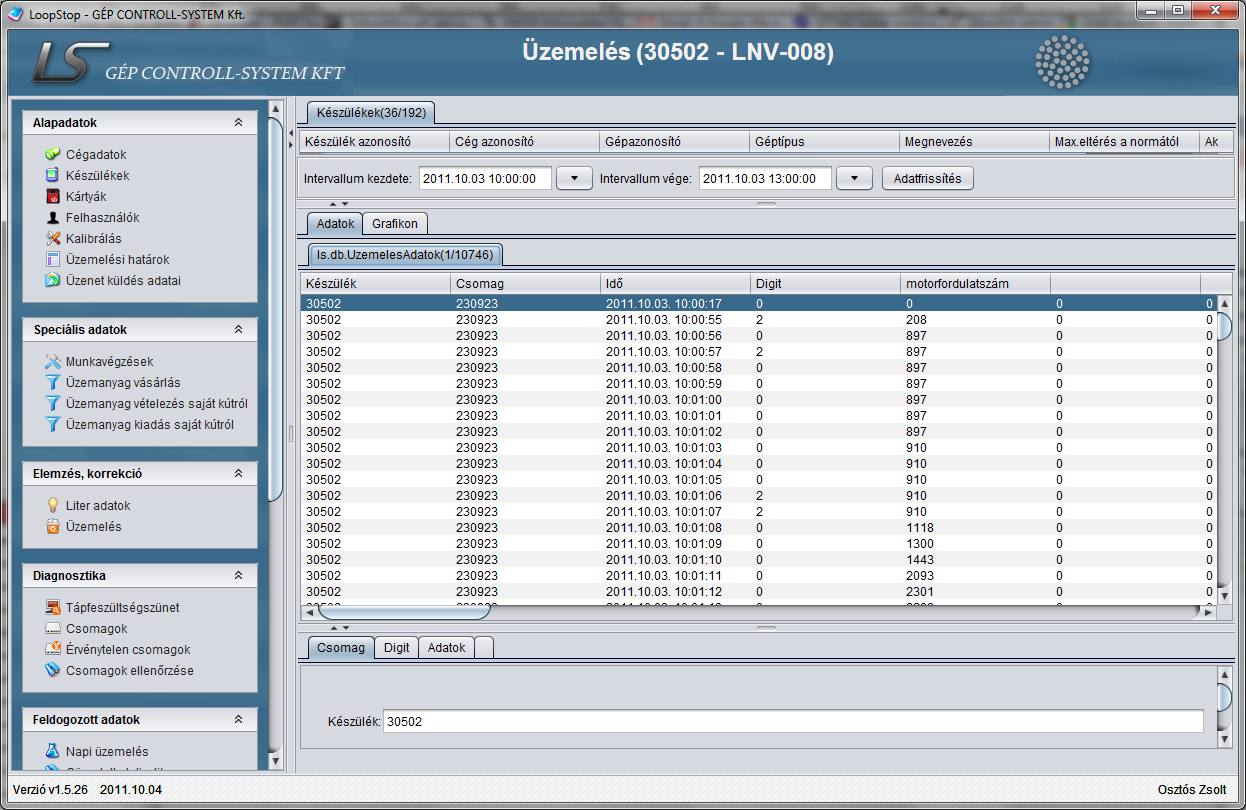Open Érvénytelen csomagok link
1246x810 pixels.
(x=128, y=650)
